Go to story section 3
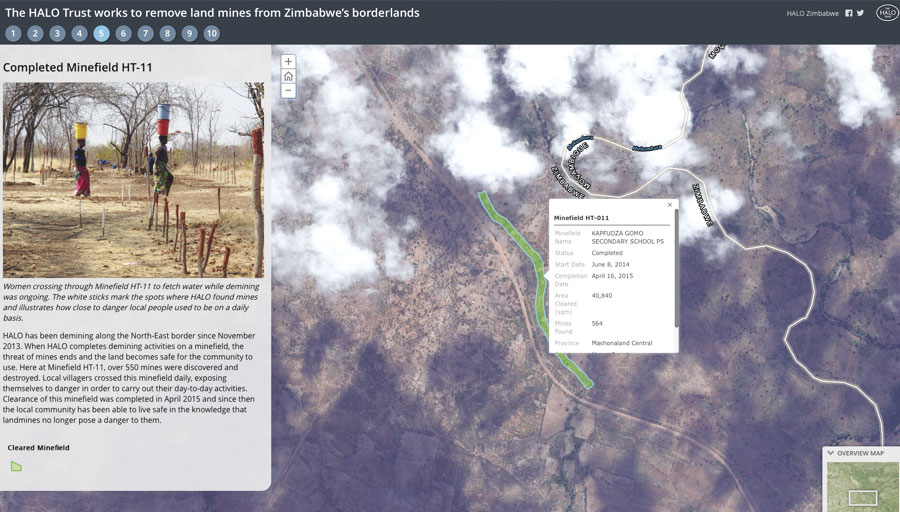The width and height of the screenshot is (900, 512). (57, 33)
